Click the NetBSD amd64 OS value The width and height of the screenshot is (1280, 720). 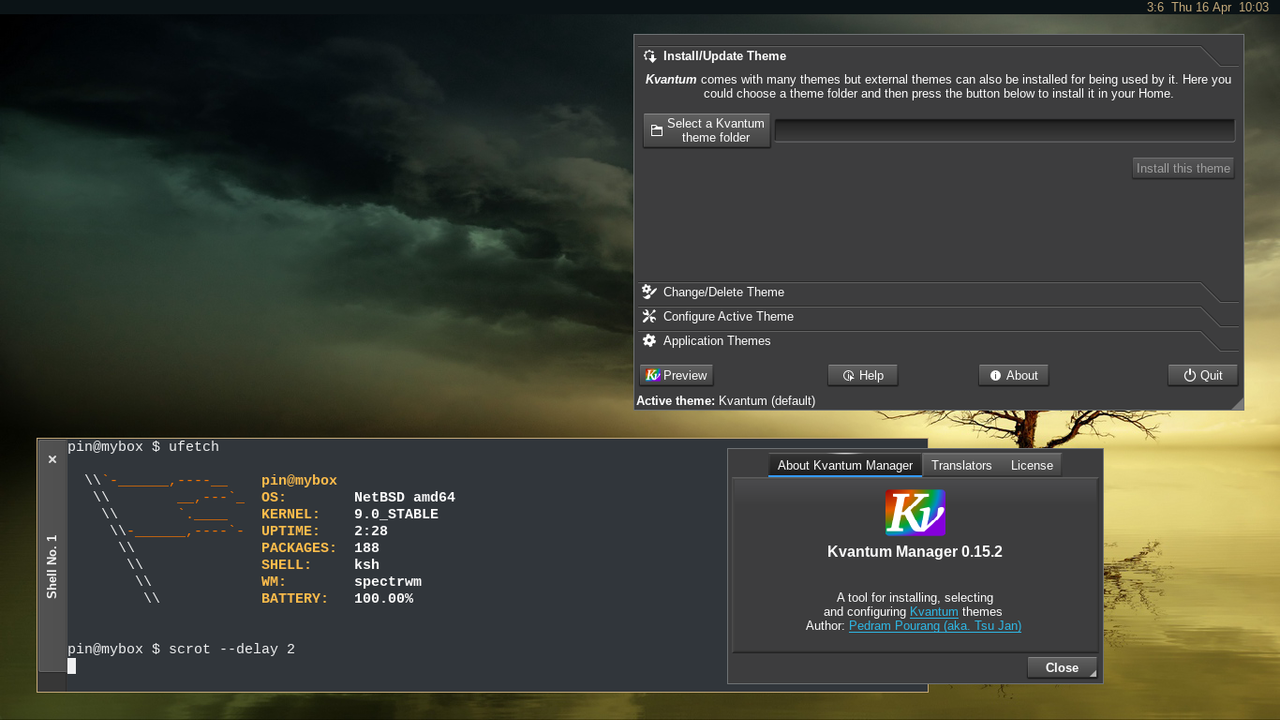click(405, 497)
